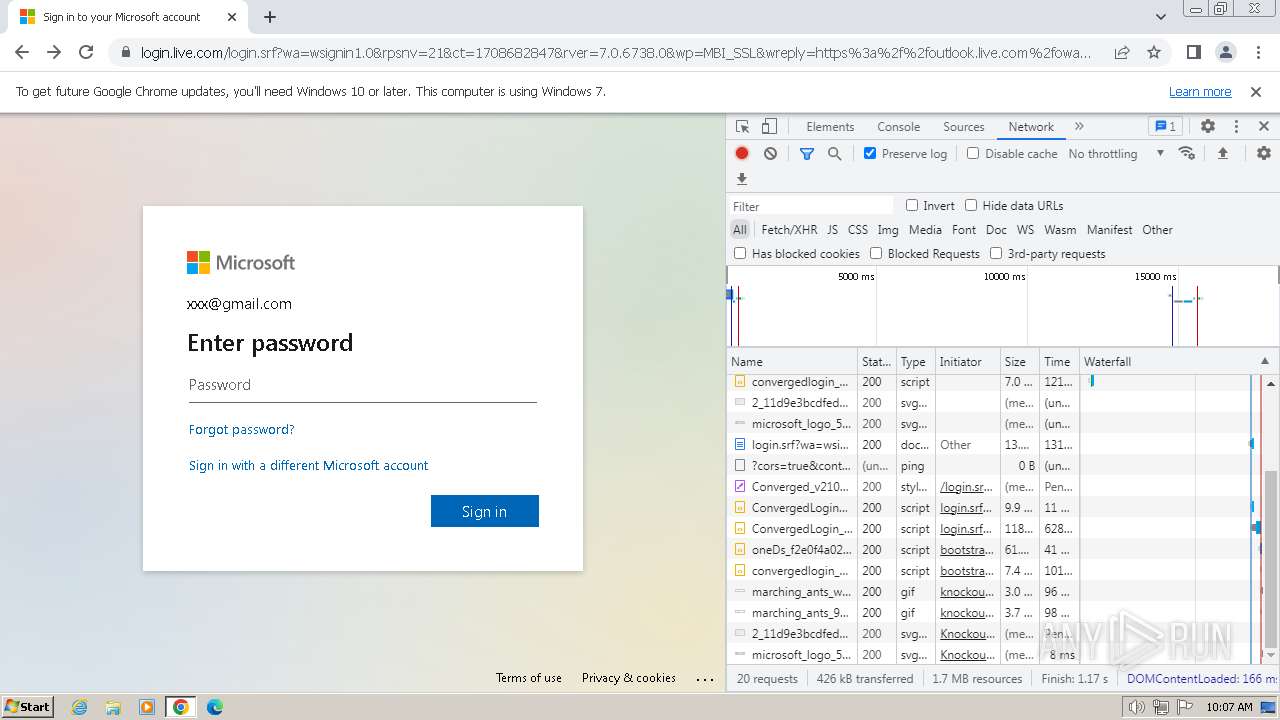The width and height of the screenshot is (1280, 720).
Task: Open Privacy & cookies link
Action: tap(629, 677)
